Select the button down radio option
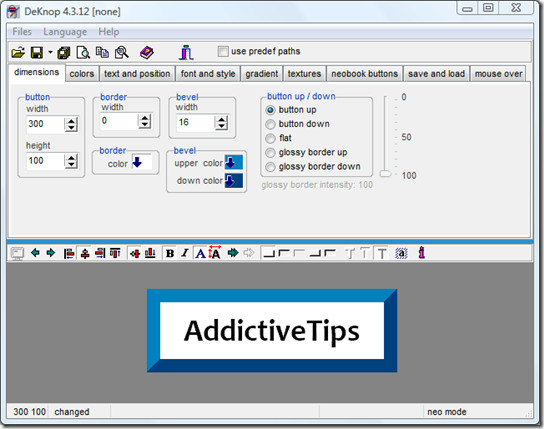Image resolution: width=544 pixels, height=429 pixels. 270,124
